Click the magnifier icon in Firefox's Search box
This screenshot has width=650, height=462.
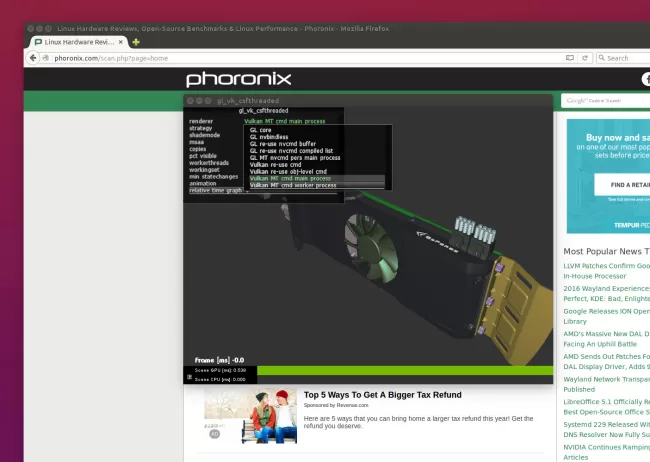pos(601,58)
